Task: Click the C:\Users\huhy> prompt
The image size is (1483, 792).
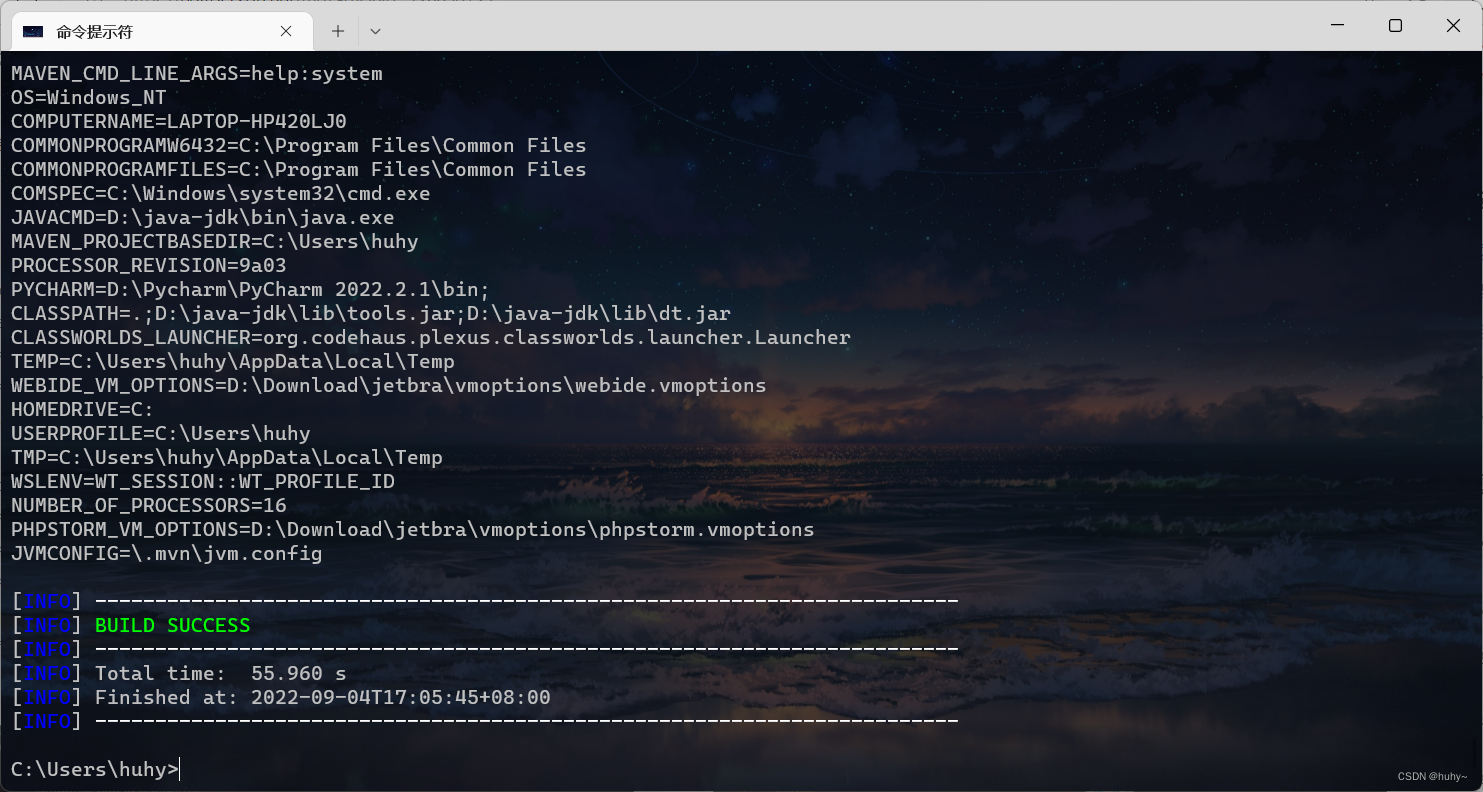Action: (x=95, y=769)
